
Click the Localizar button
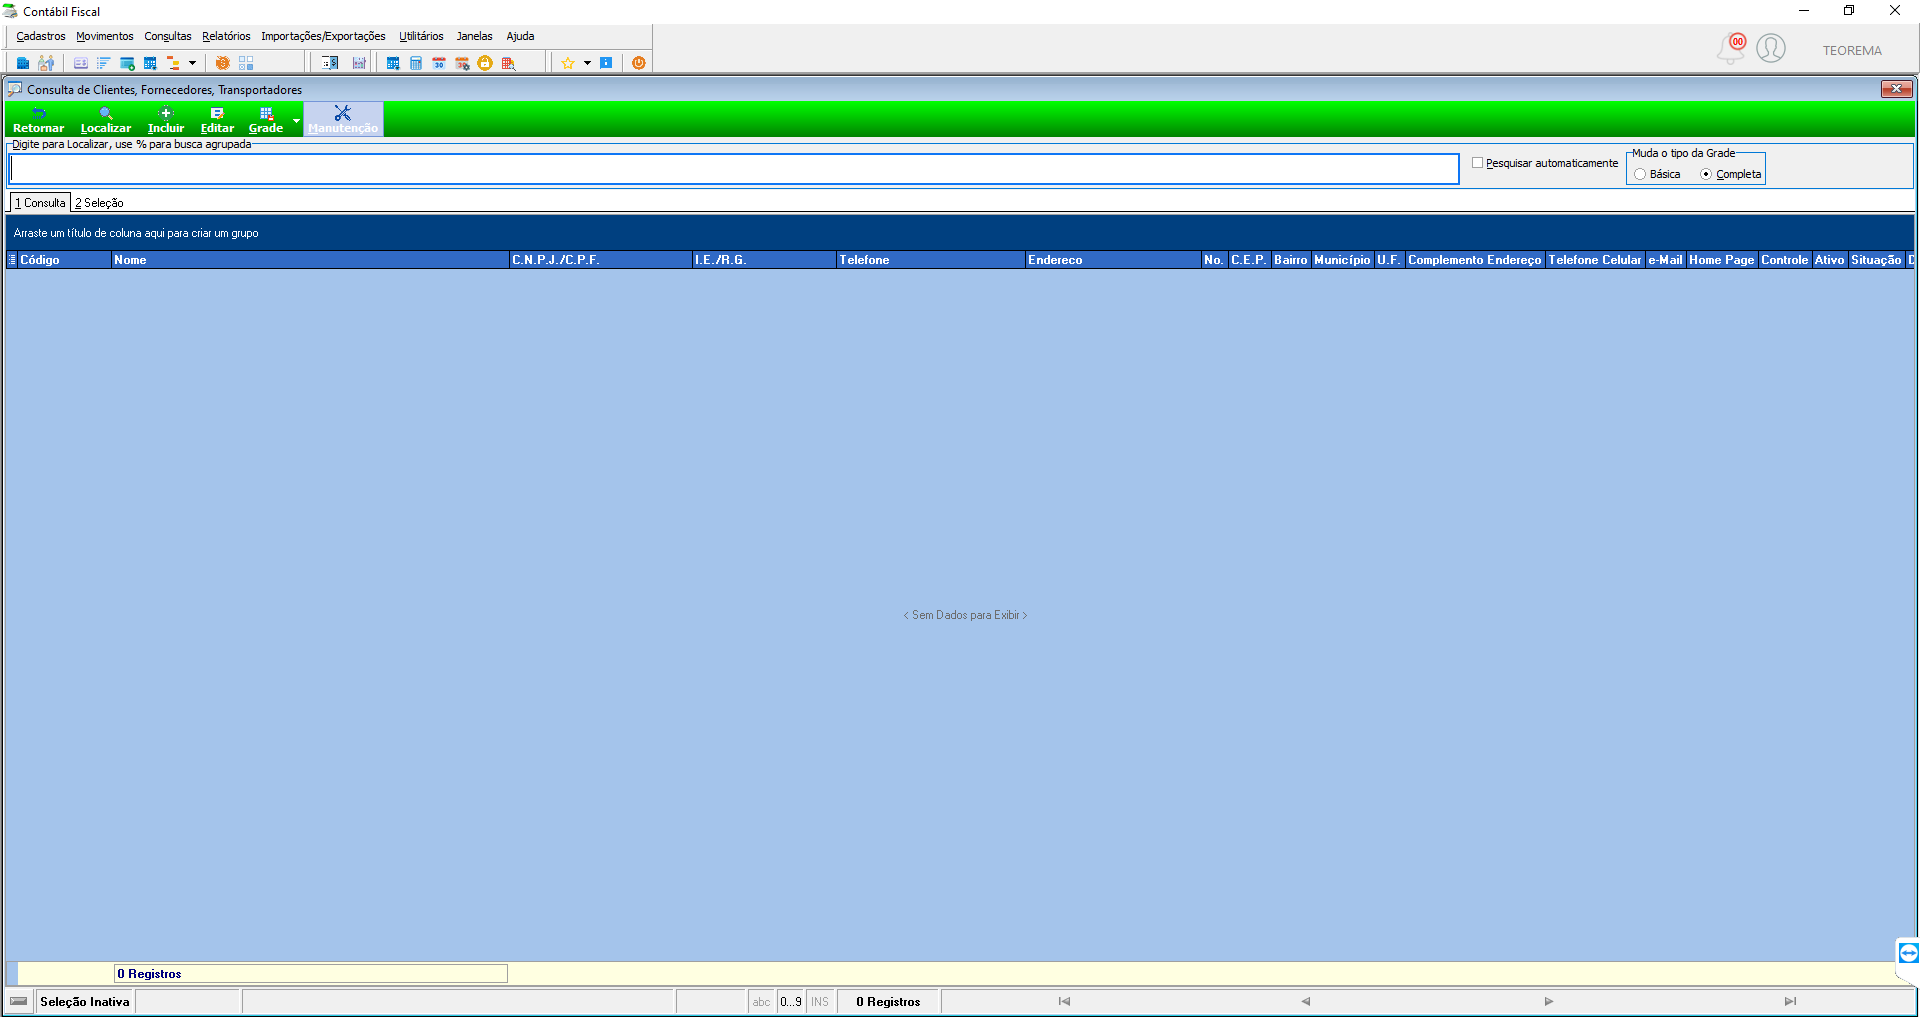(x=106, y=119)
